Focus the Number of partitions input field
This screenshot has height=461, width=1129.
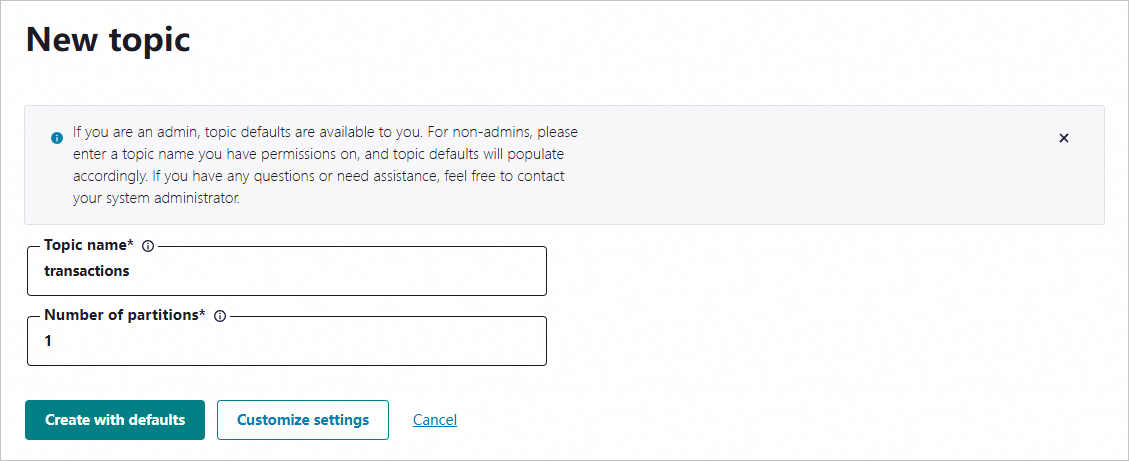click(x=287, y=341)
